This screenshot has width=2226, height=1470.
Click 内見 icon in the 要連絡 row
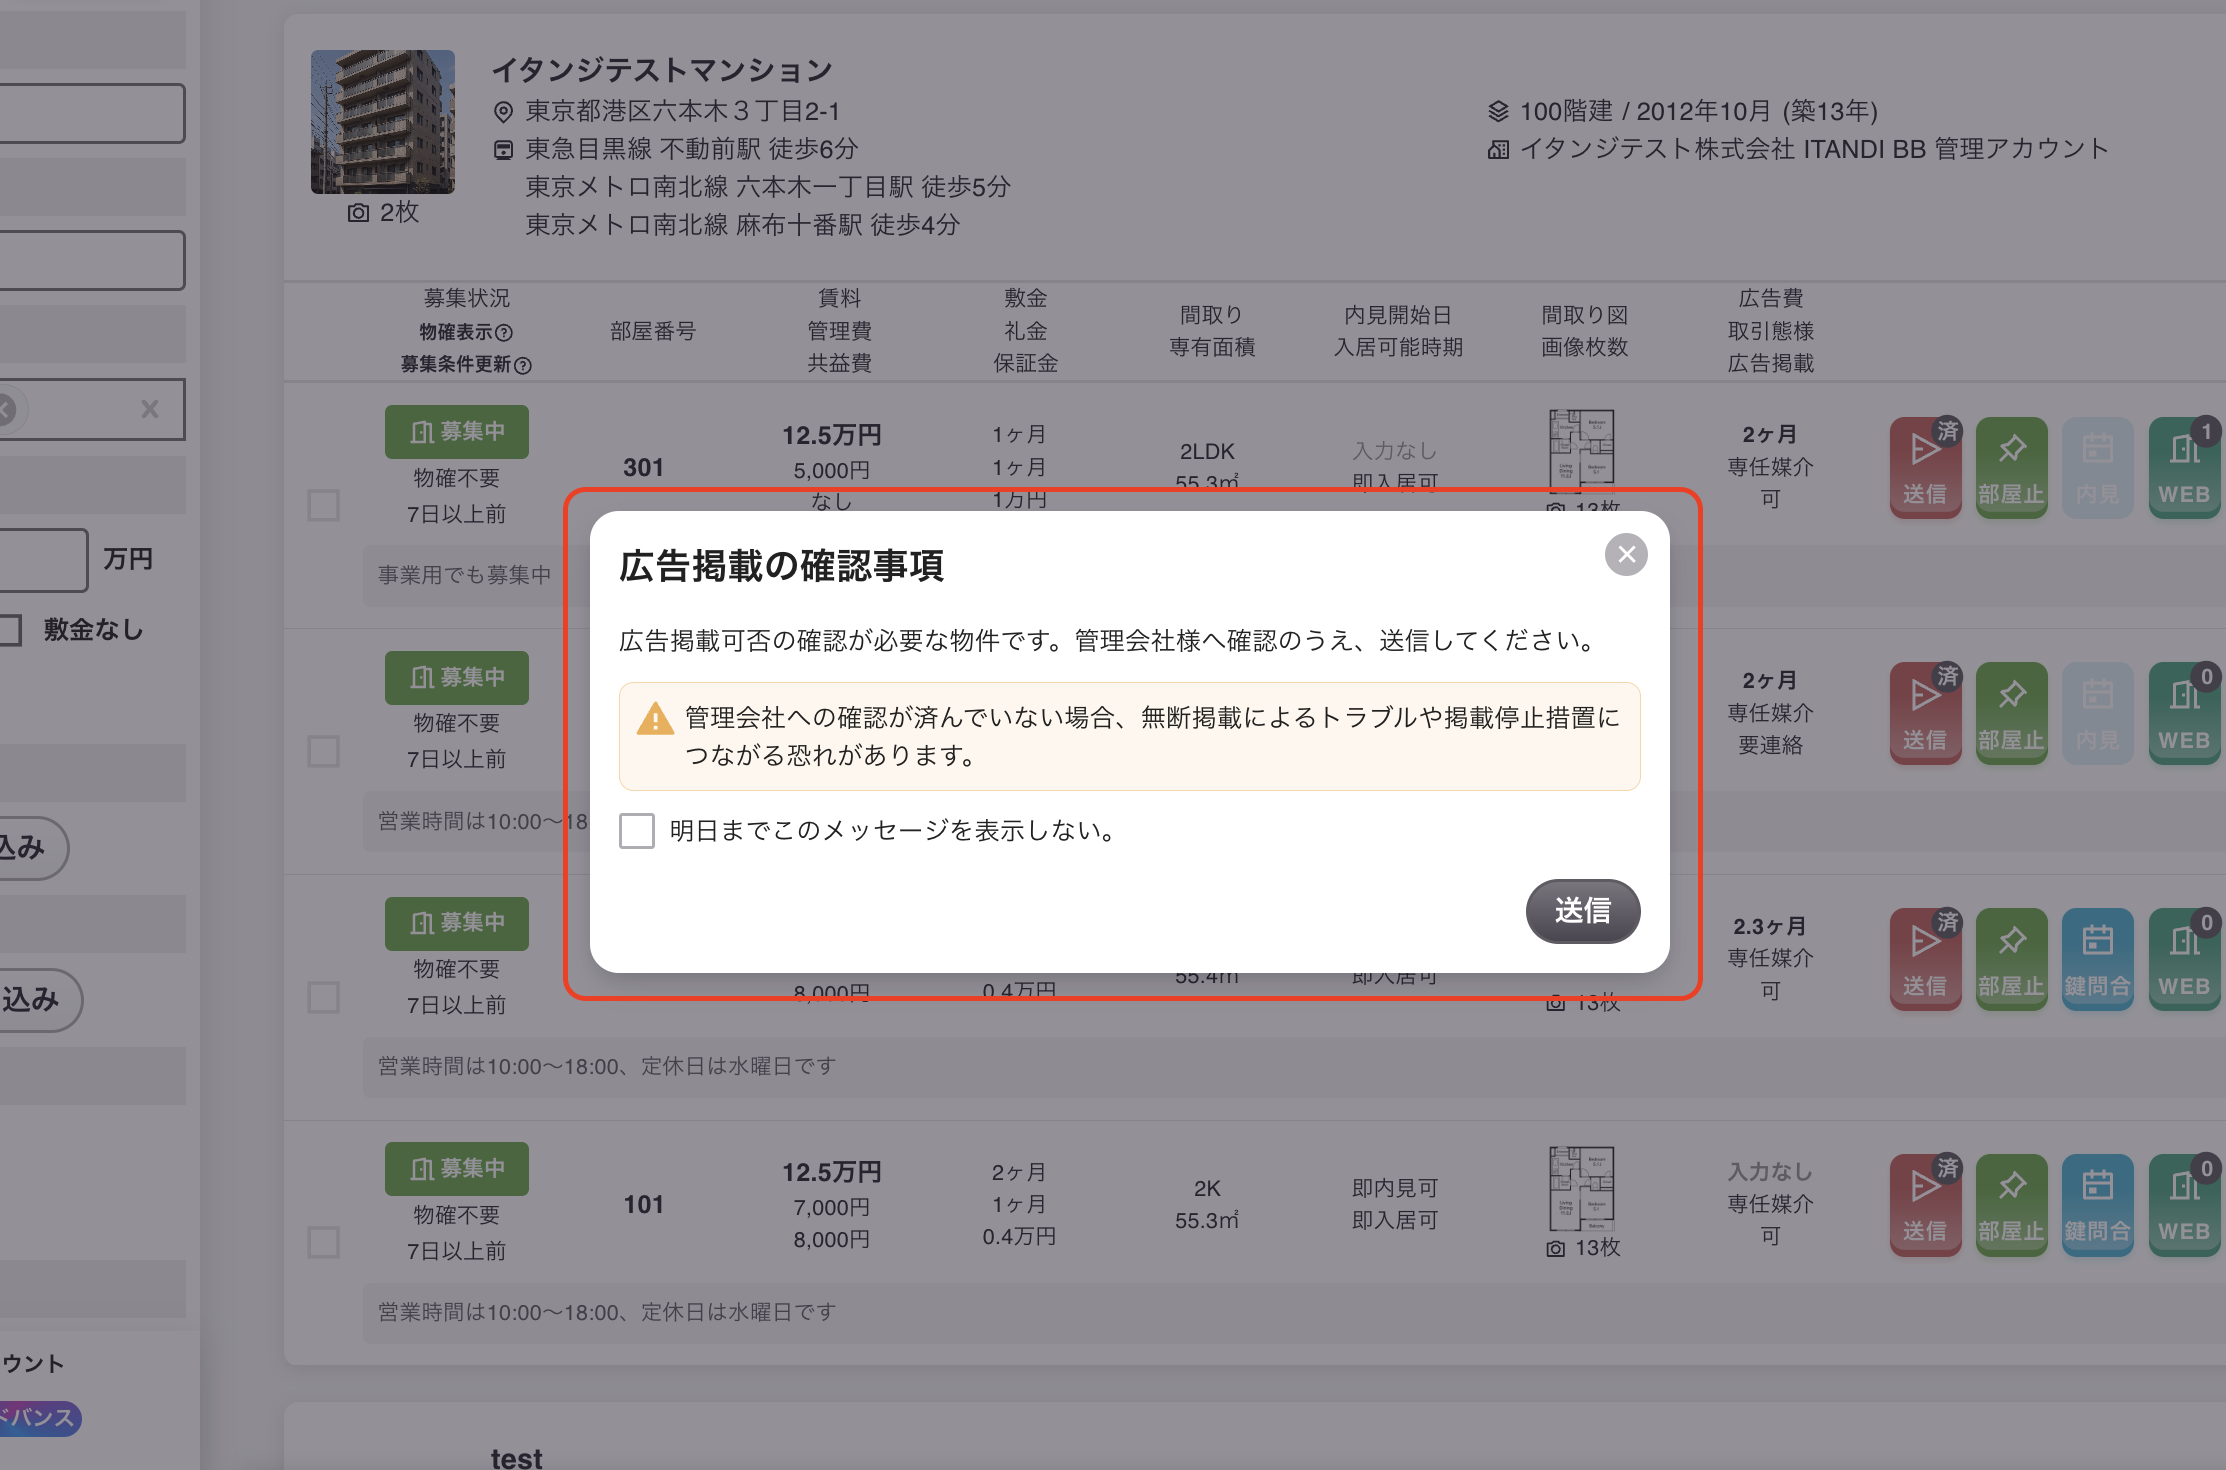(2097, 713)
